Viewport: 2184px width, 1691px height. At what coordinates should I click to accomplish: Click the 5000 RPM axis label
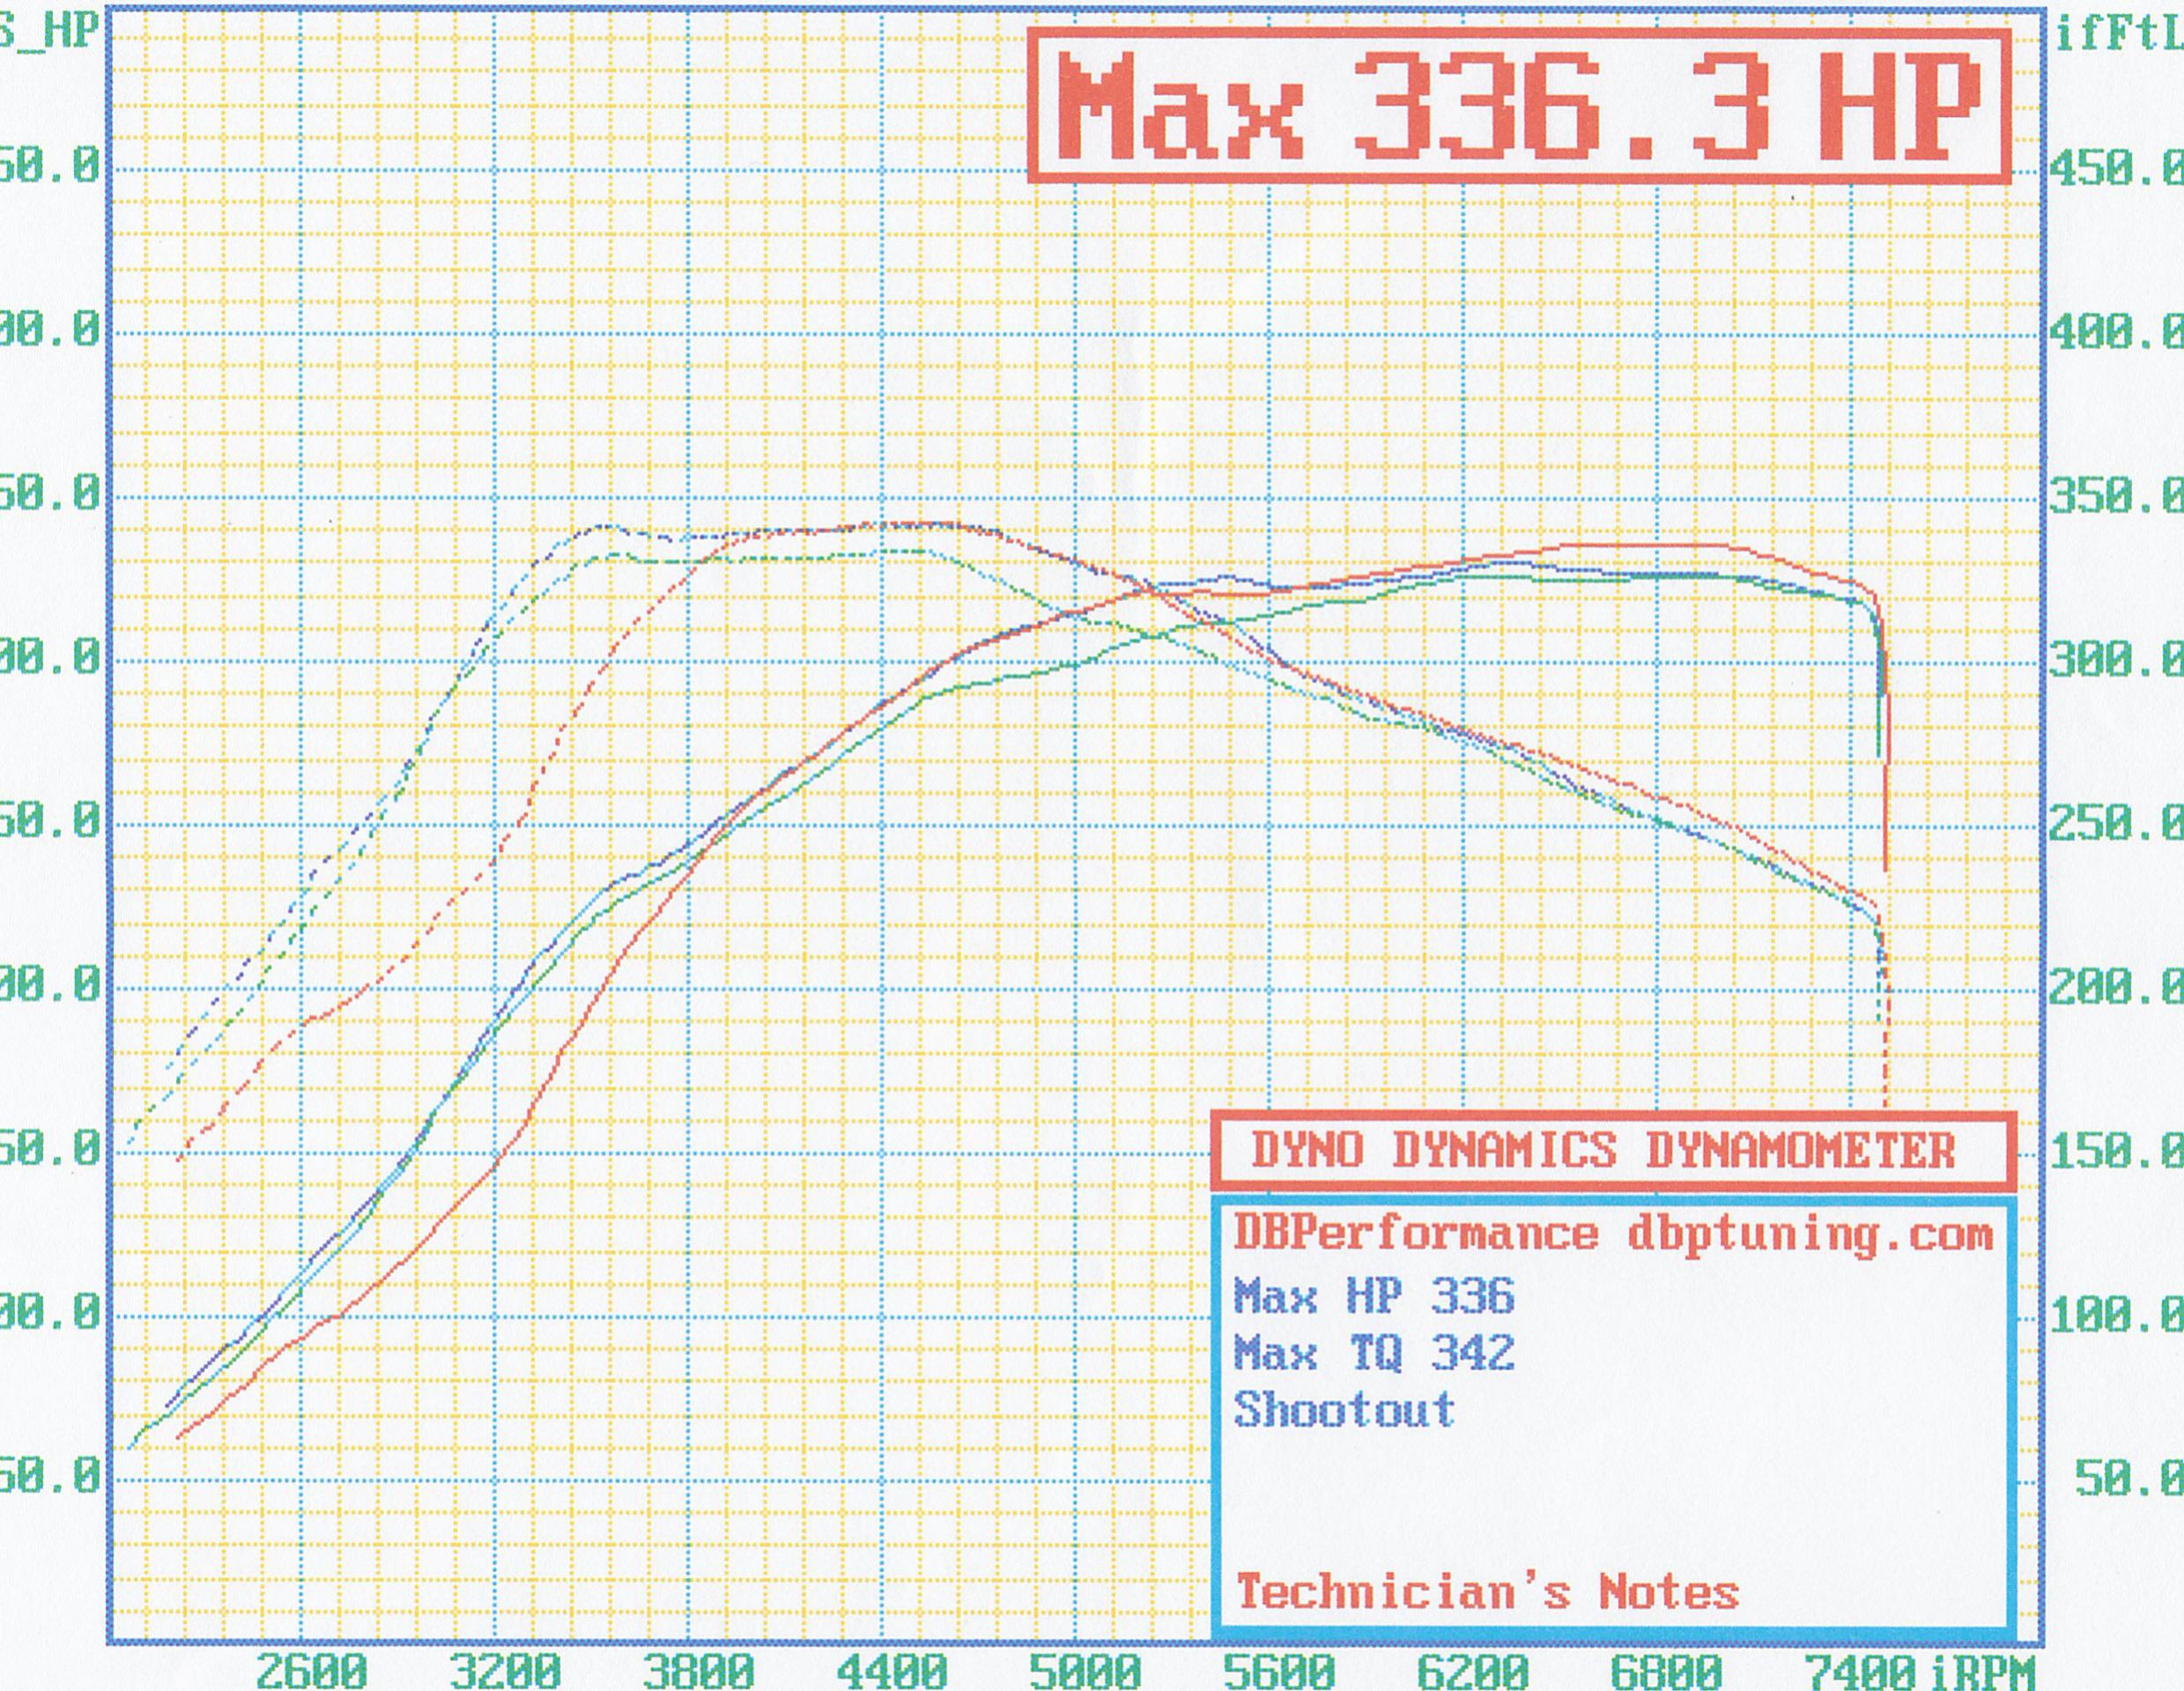click(x=1085, y=1671)
